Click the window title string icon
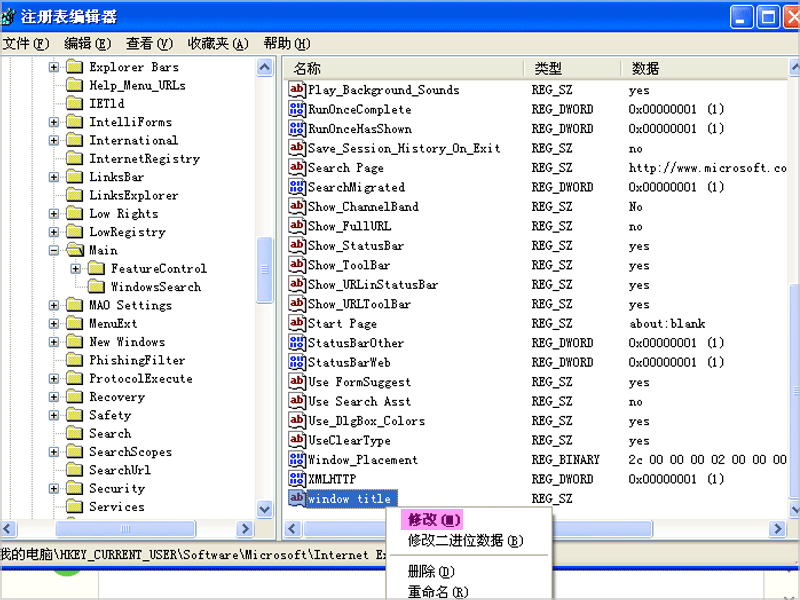 296,498
